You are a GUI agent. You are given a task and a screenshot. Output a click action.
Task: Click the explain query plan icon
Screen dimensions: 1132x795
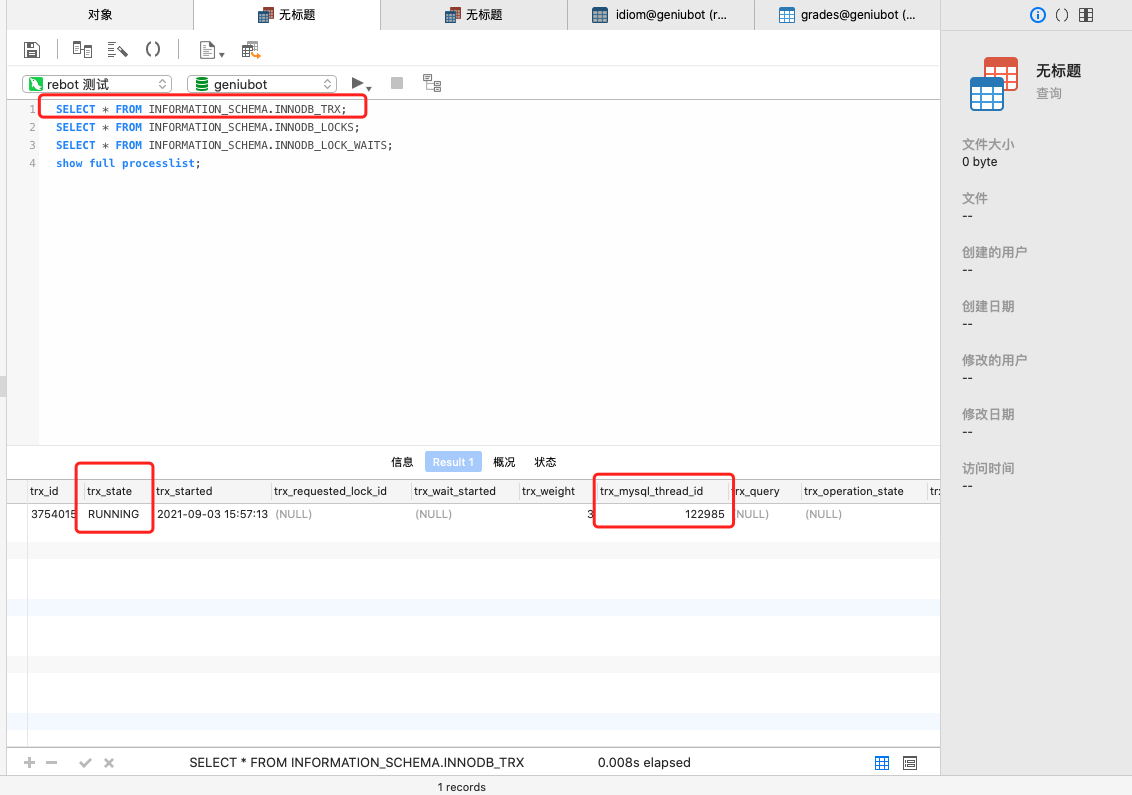tap(432, 83)
